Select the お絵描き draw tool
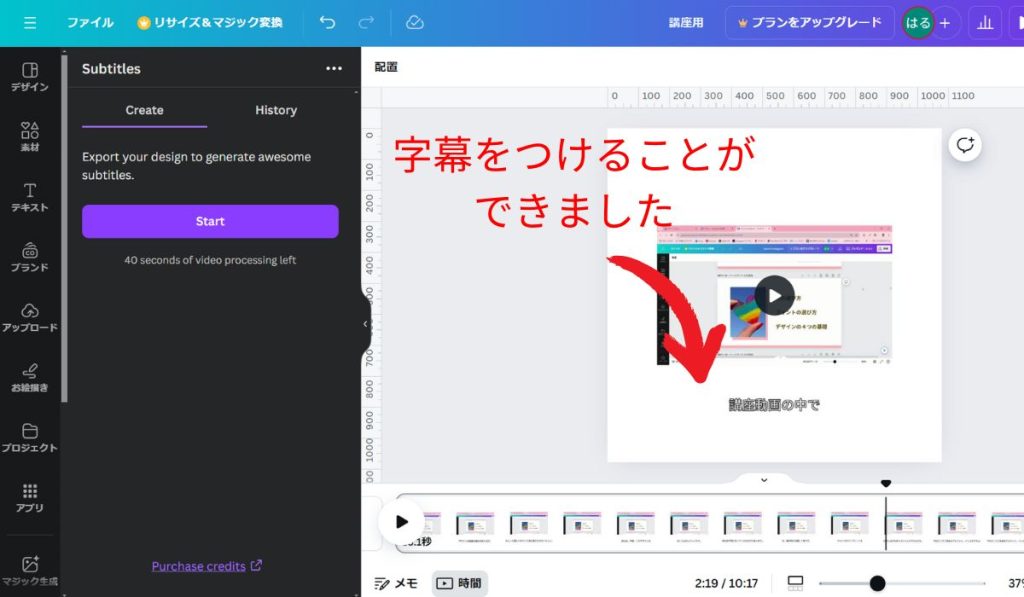The height and width of the screenshot is (597, 1024). tap(30, 376)
